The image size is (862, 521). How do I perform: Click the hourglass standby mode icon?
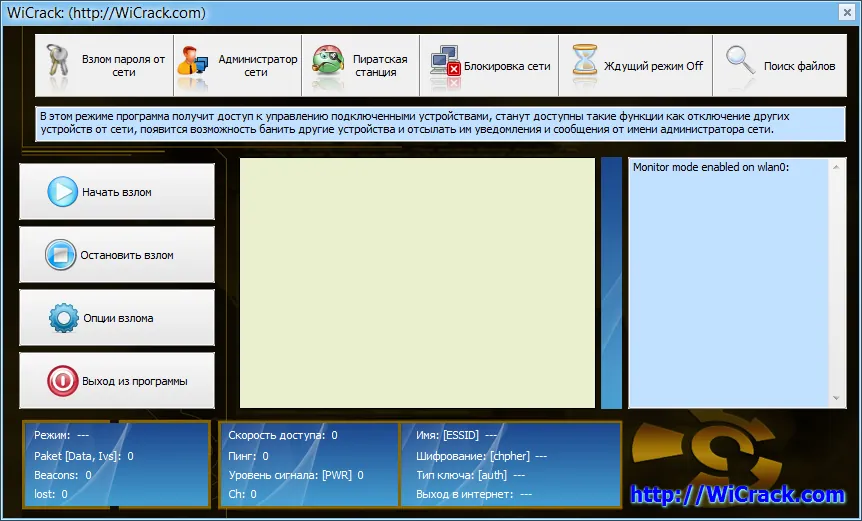pyautogui.click(x=584, y=60)
